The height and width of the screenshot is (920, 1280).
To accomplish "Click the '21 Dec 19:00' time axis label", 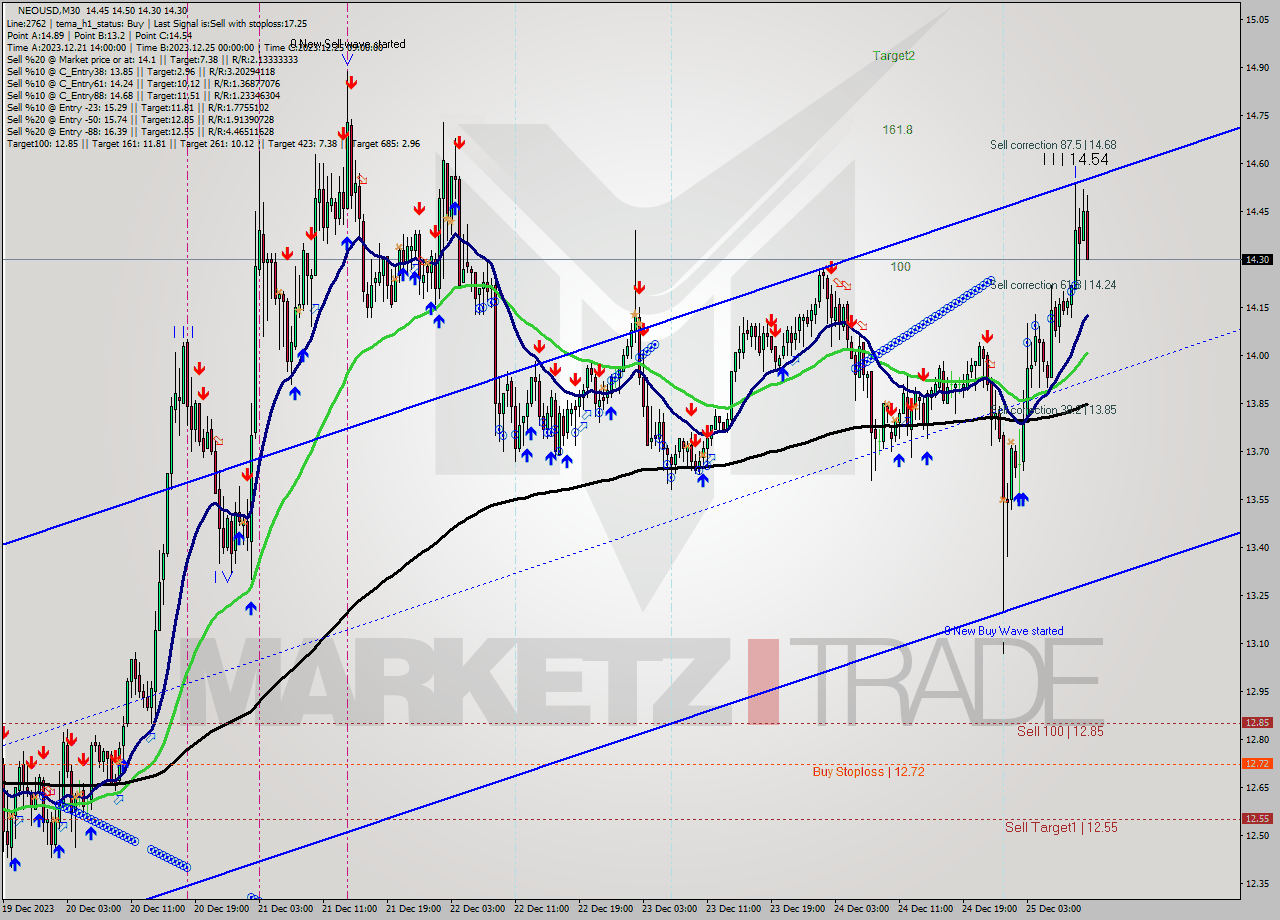I will point(414,909).
